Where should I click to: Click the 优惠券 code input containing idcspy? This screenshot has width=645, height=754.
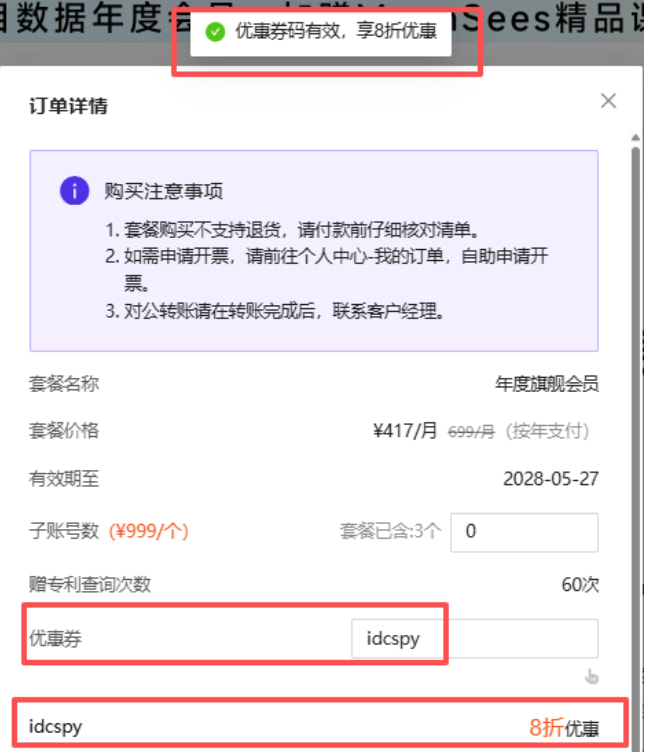(475, 639)
